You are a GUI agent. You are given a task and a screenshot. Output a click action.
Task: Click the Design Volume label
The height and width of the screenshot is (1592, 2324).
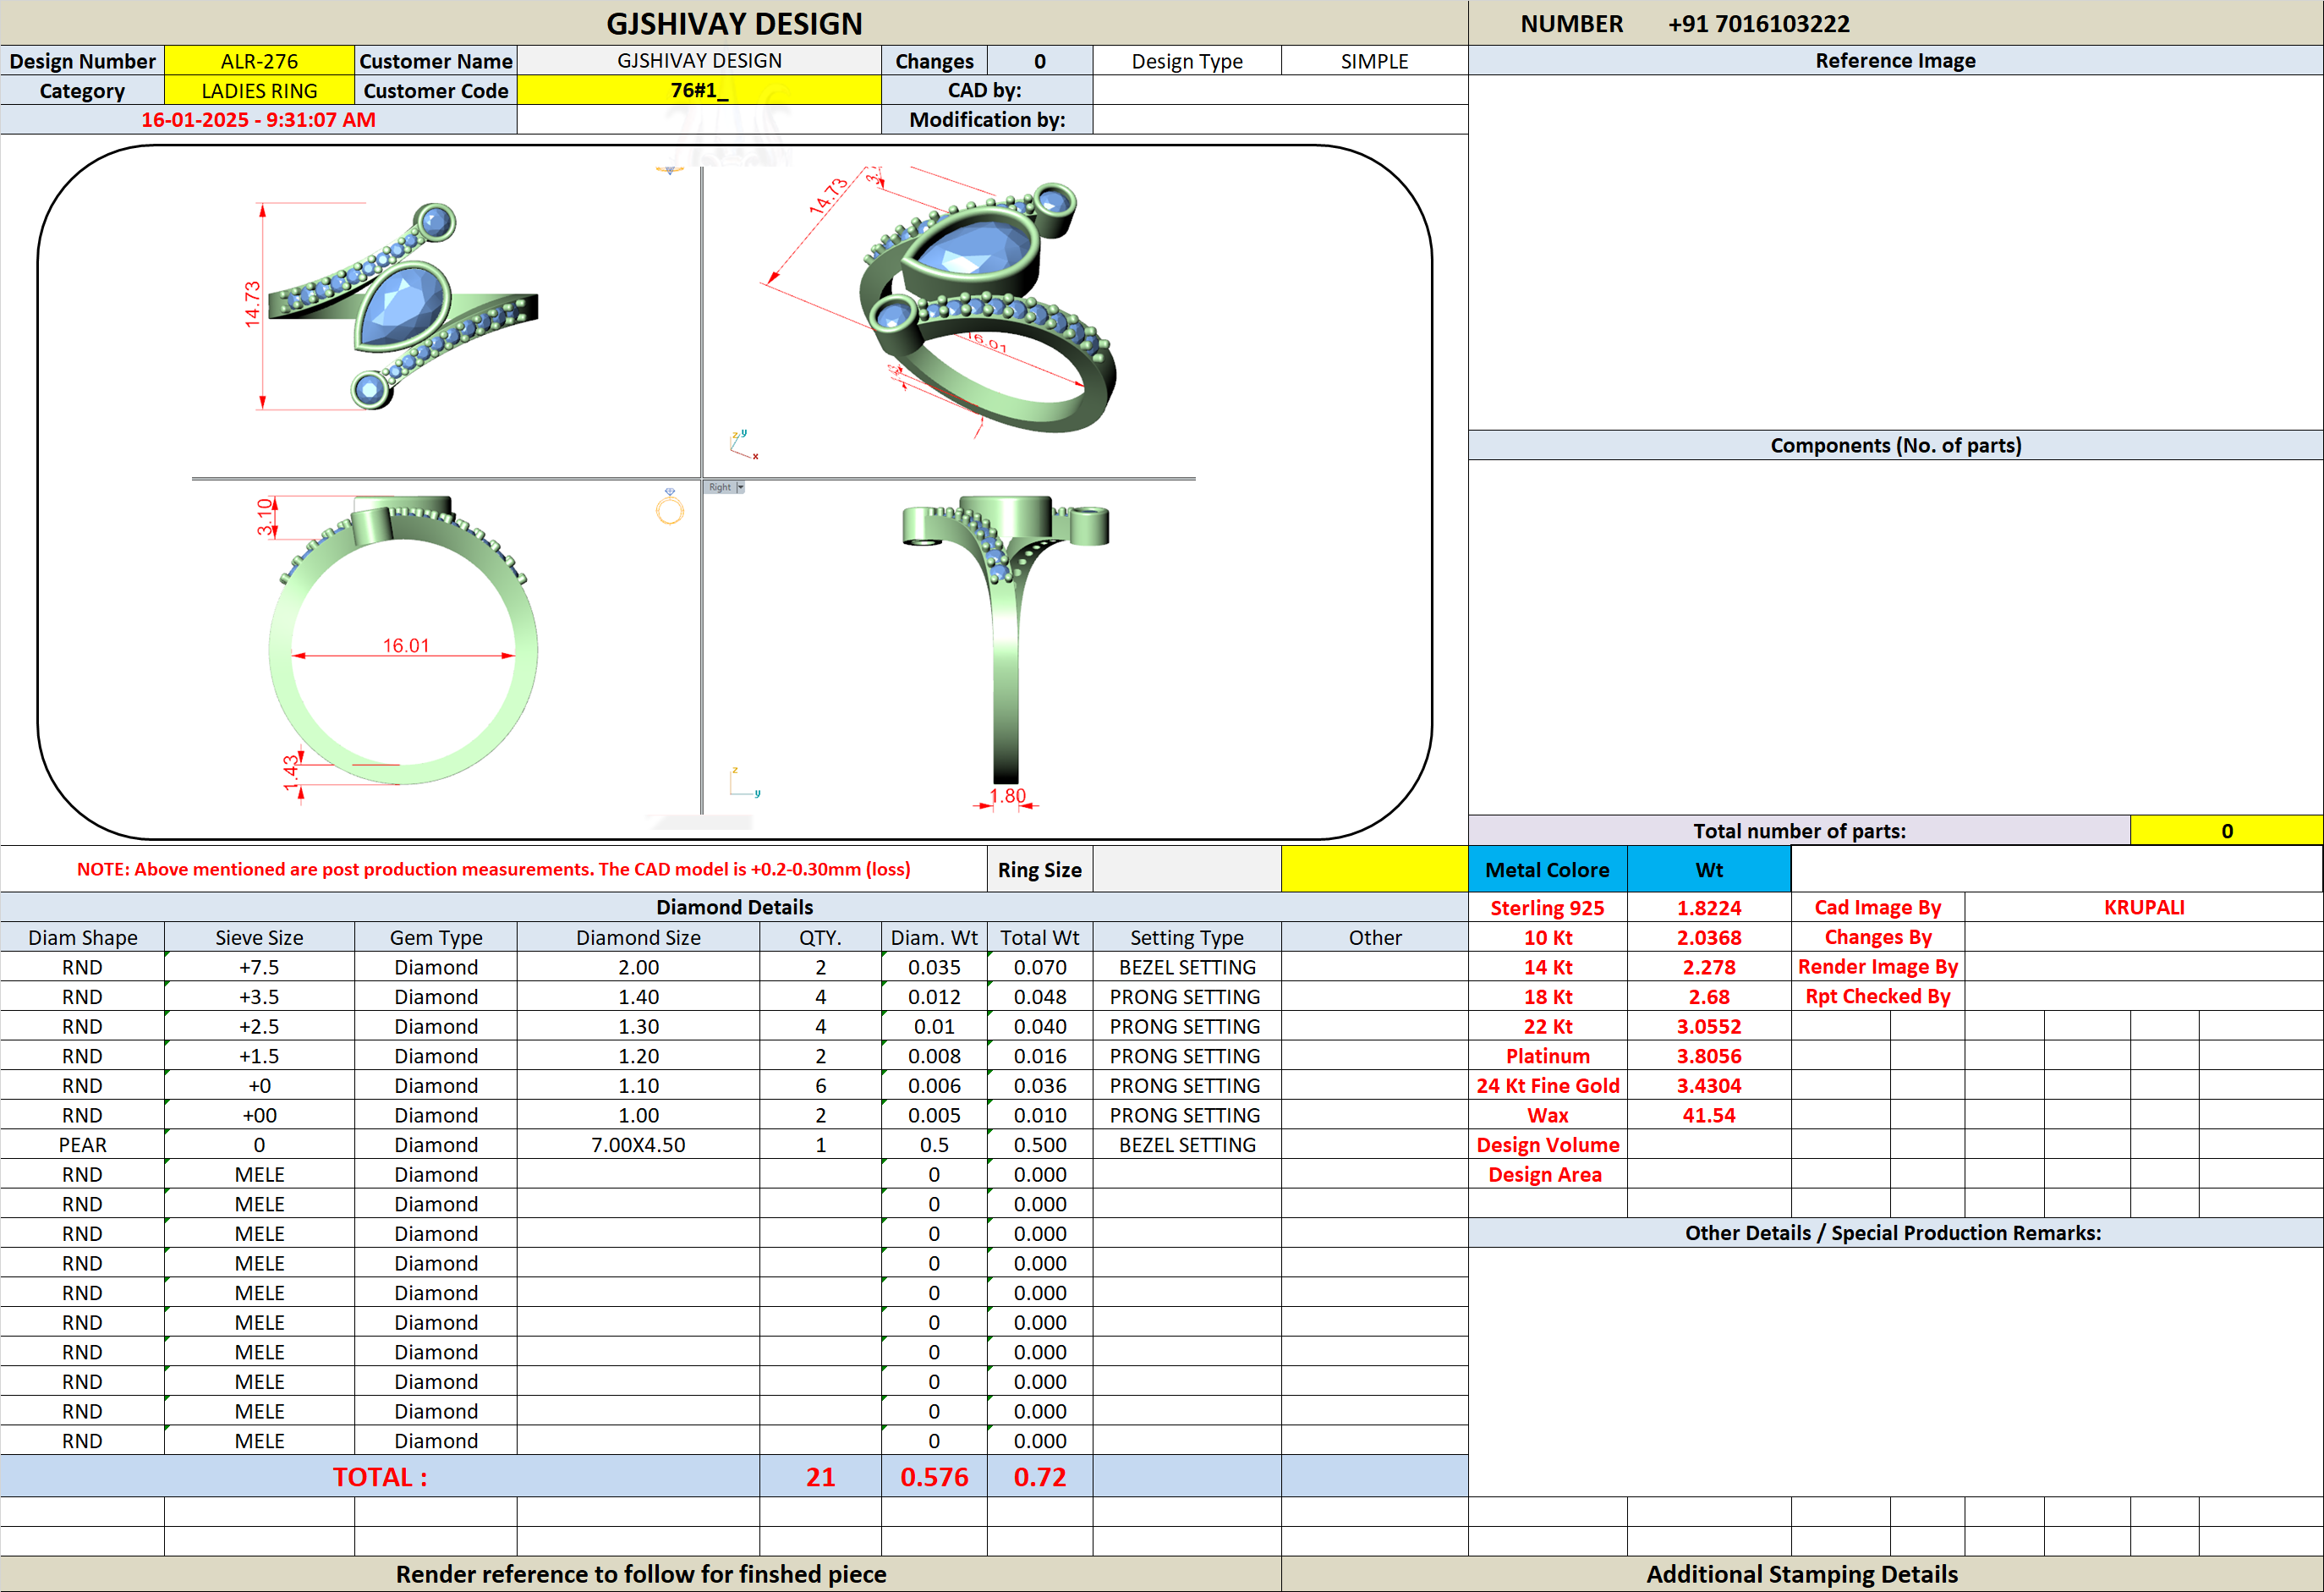coord(1547,1145)
